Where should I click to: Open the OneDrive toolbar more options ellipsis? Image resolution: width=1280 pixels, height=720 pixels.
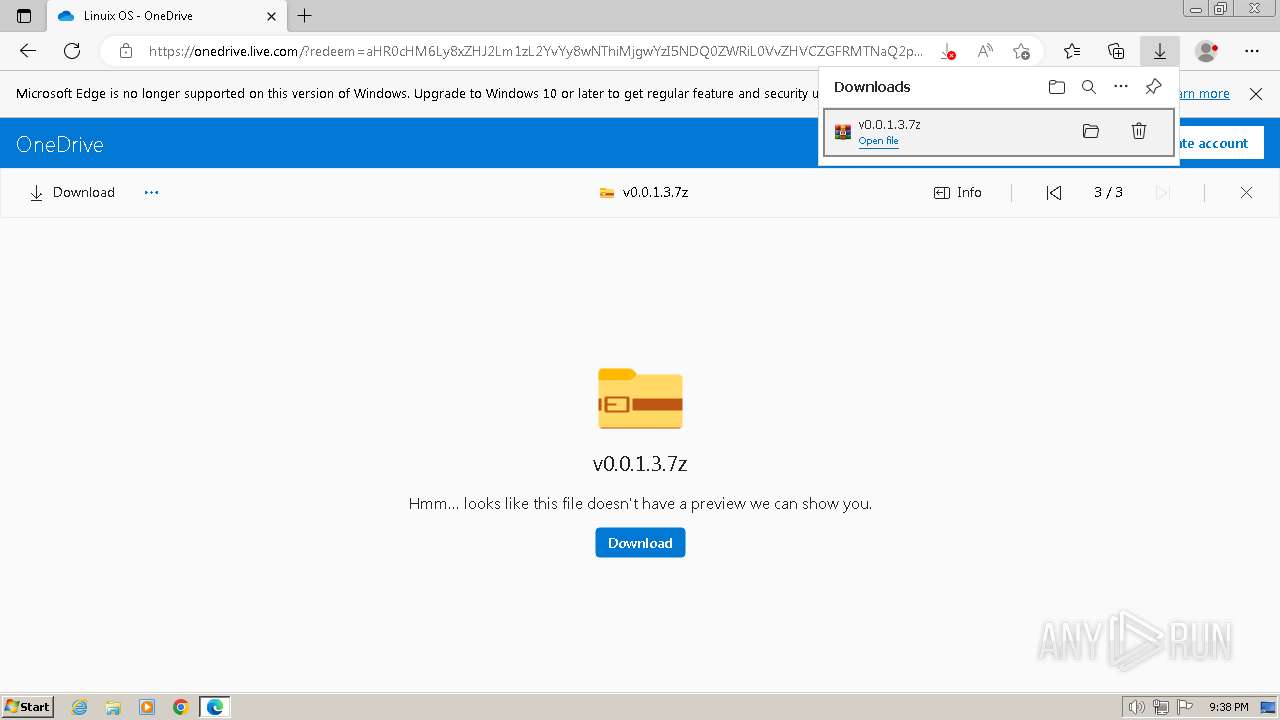pyautogui.click(x=151, y=193)
